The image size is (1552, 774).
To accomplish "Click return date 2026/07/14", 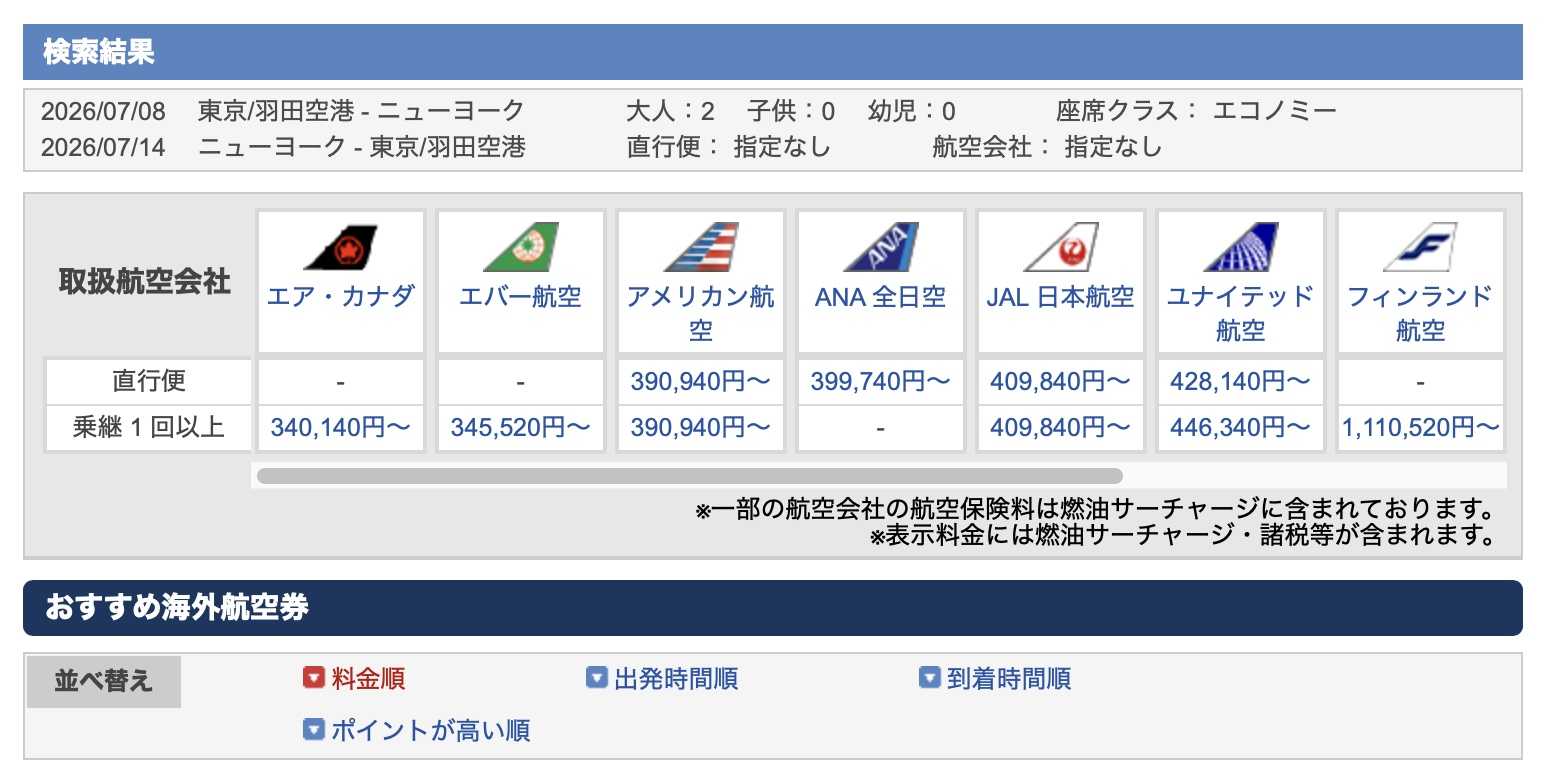I will click(x=104, y=147).
